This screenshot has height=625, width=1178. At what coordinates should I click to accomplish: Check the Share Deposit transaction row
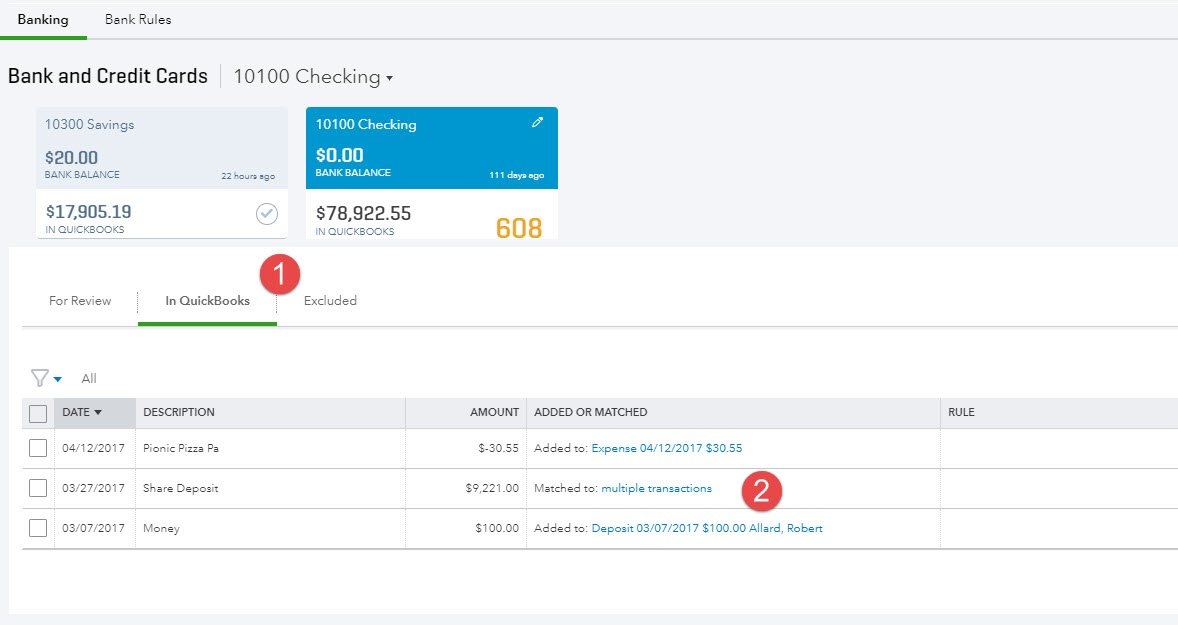coord(38,488)
